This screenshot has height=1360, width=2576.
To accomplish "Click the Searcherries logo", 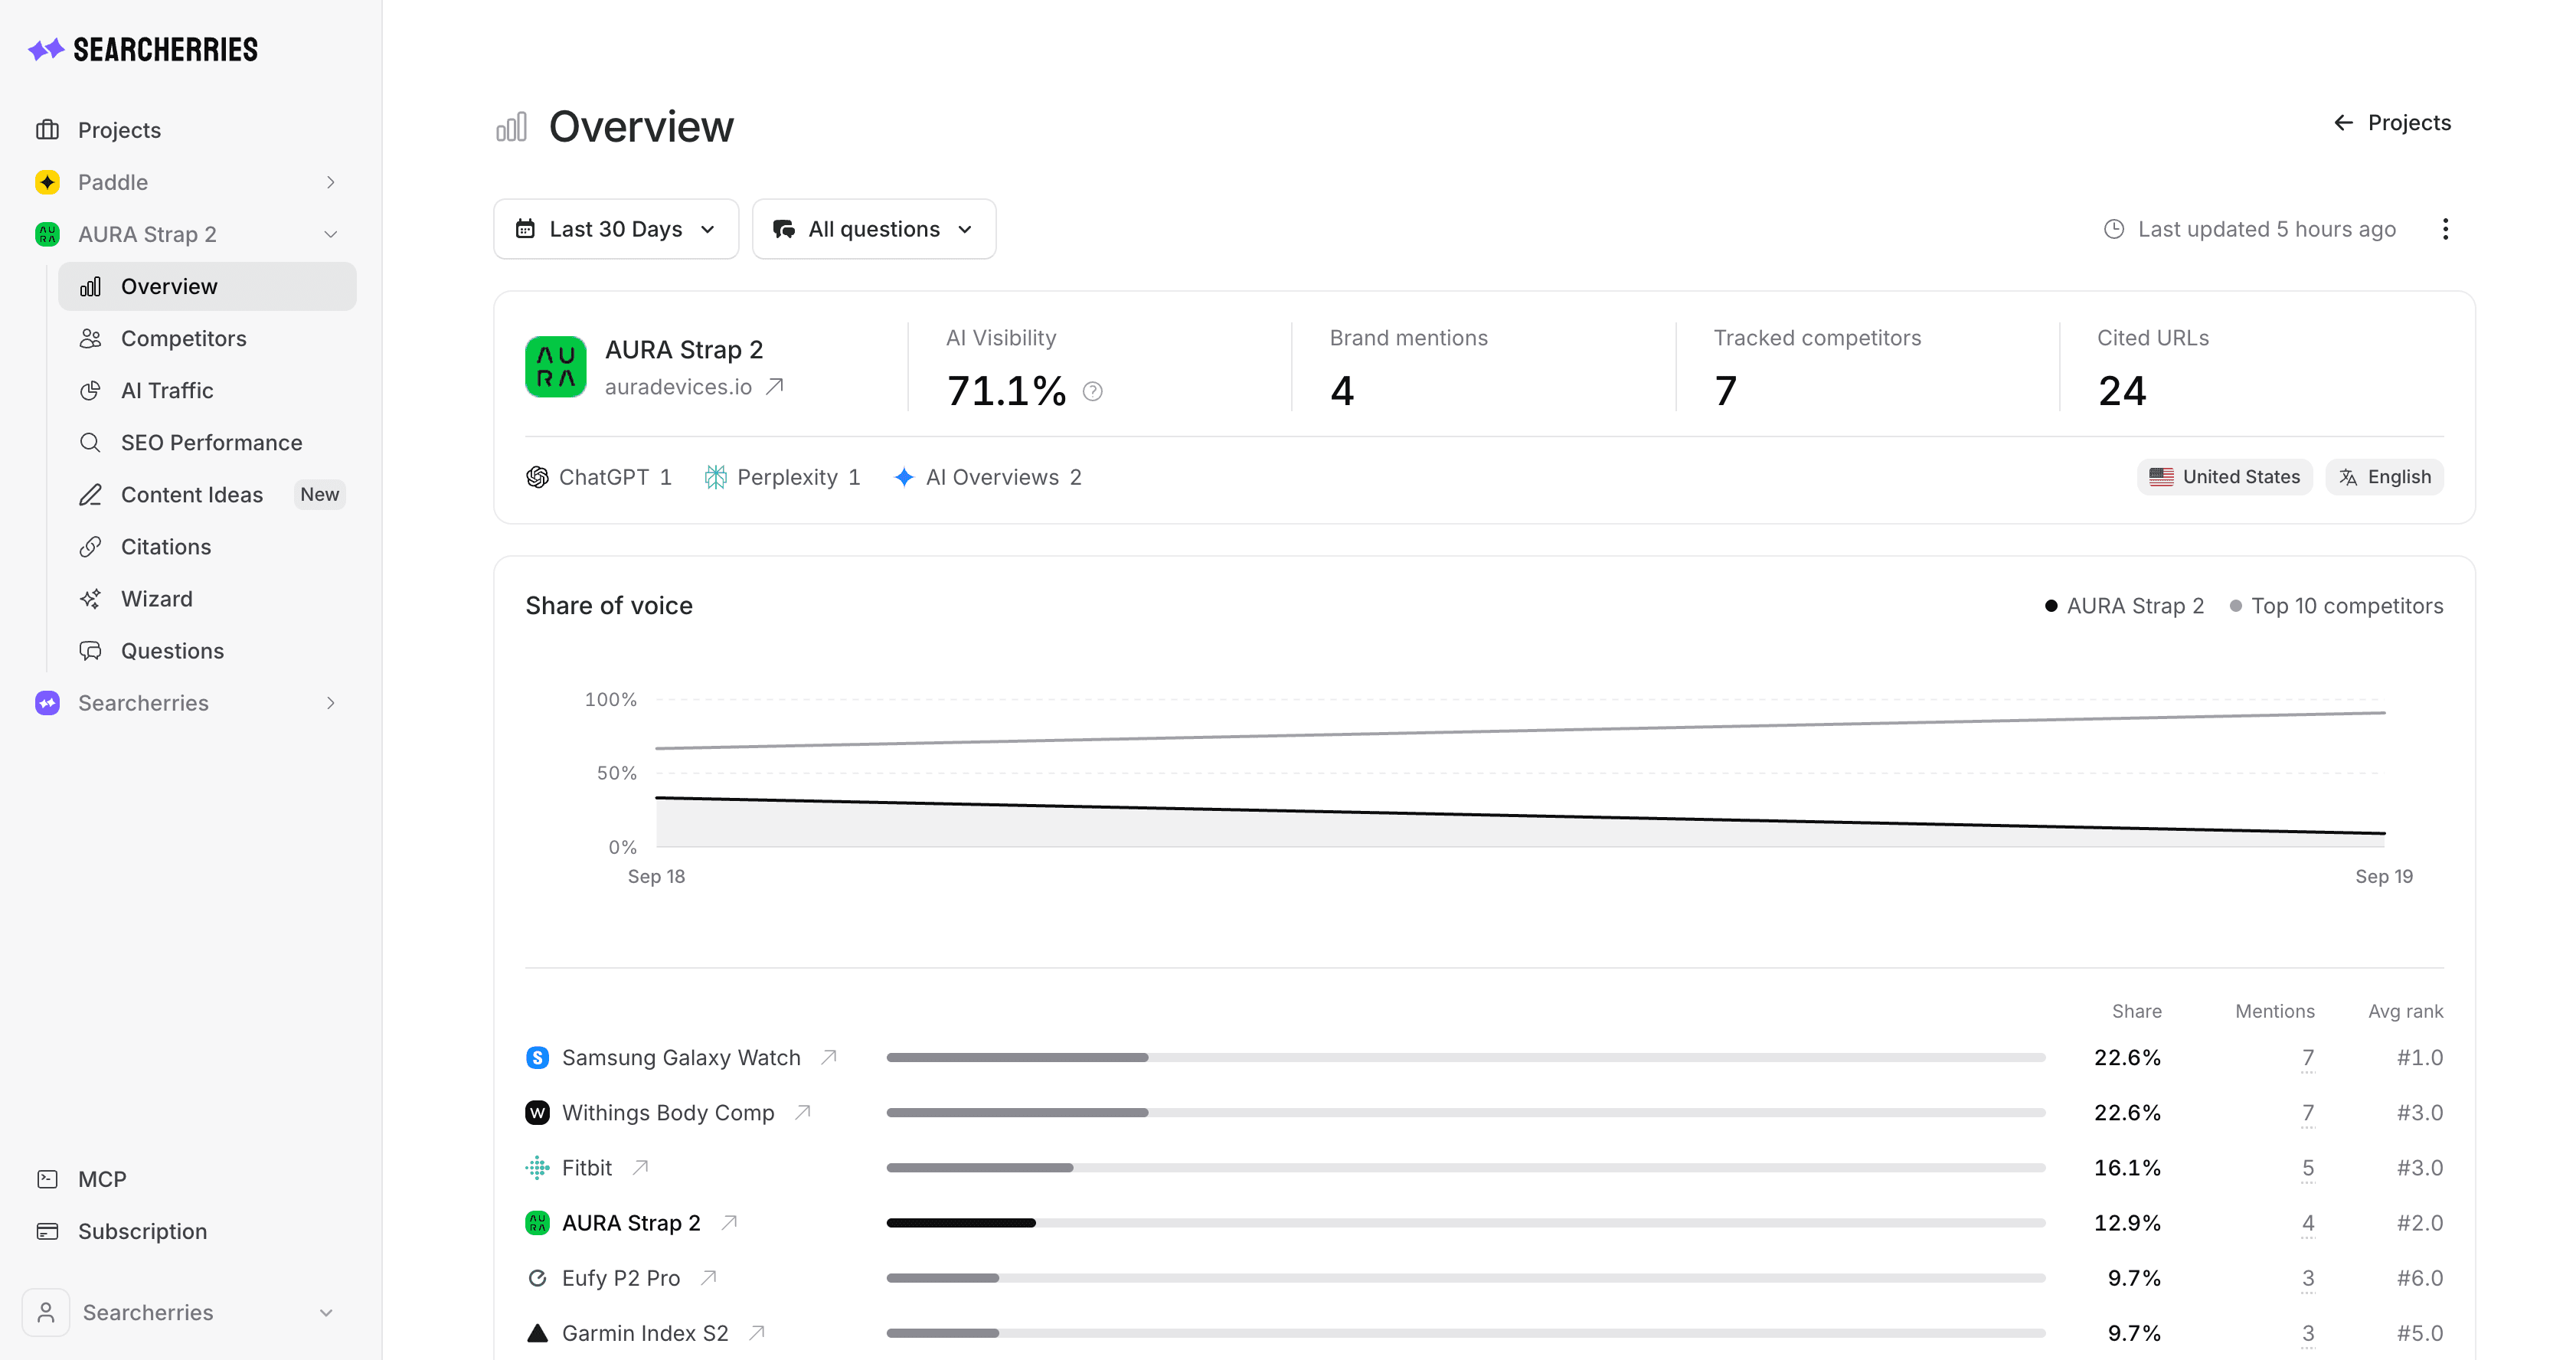I will click(143, 49).
